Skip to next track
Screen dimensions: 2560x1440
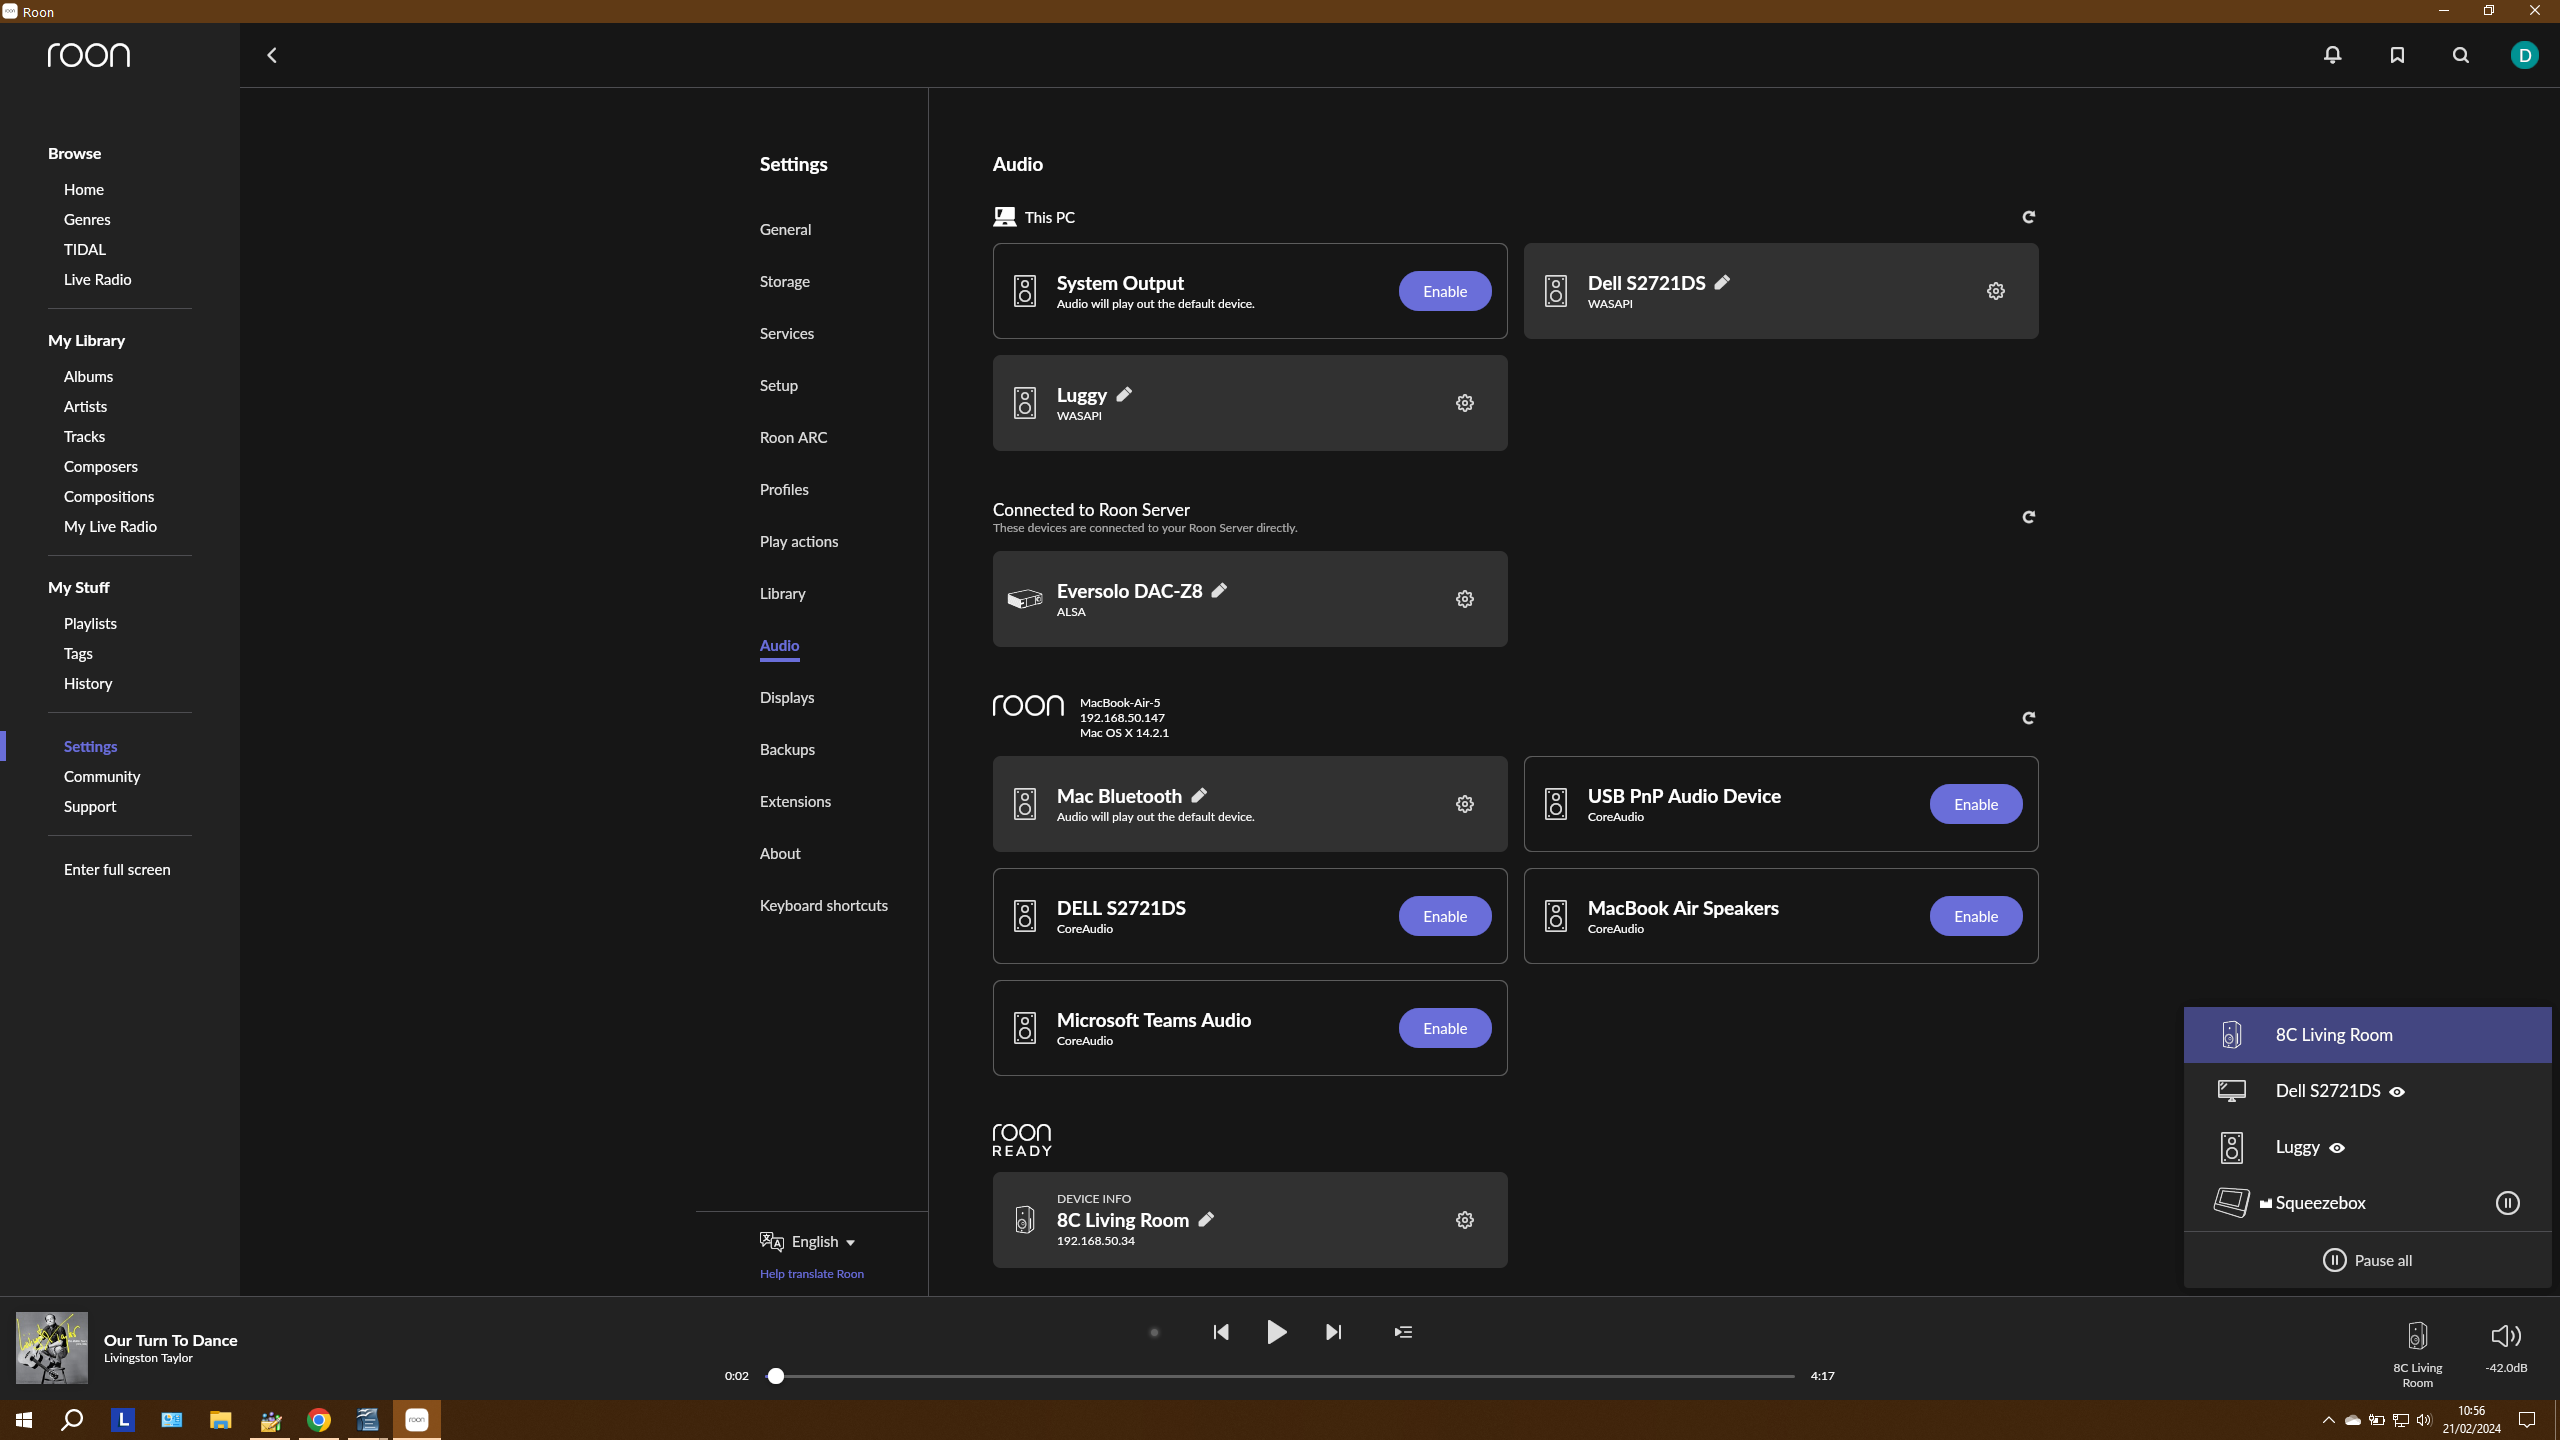click(1333, 1332)
